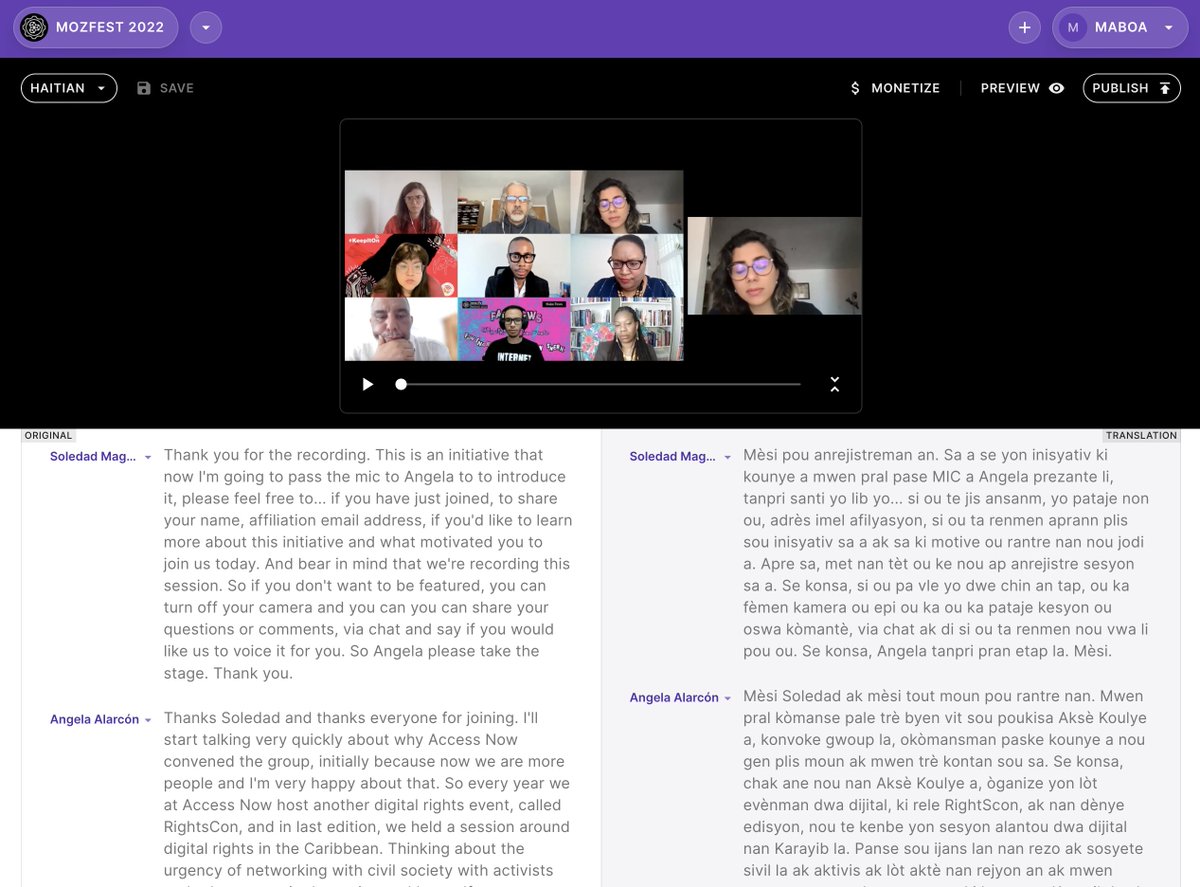Toggle fullscreen collapse icon on video player
Viewport: 1200px width, 887px height.
[835, 384]
